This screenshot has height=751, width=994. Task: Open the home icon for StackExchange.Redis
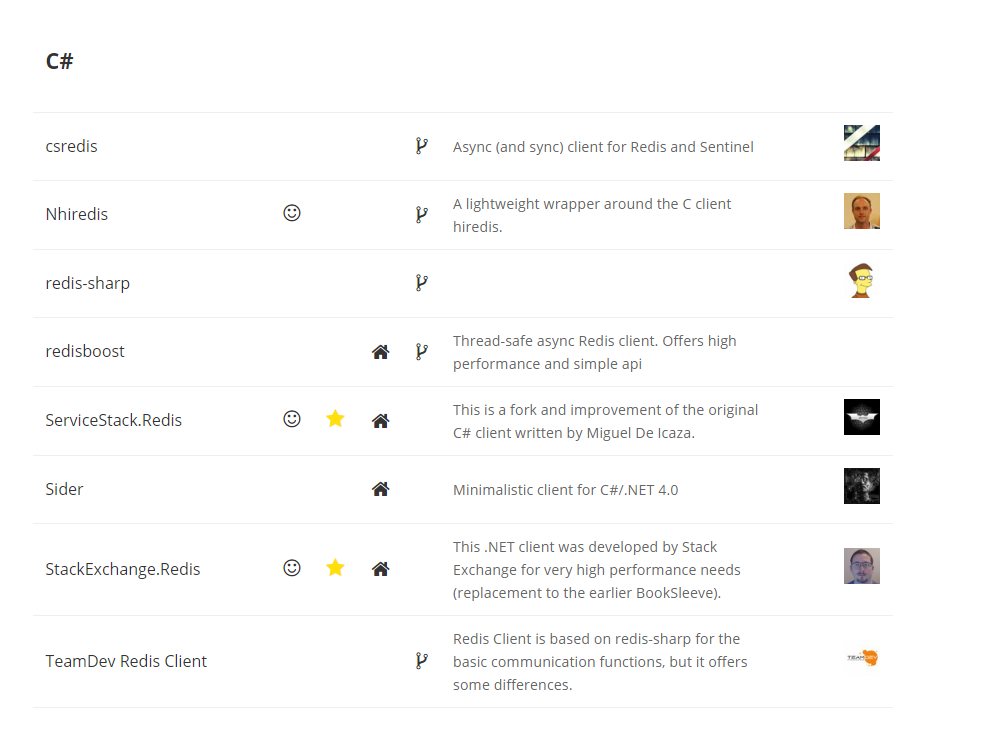pyautogui.click(x=380, y=569)
